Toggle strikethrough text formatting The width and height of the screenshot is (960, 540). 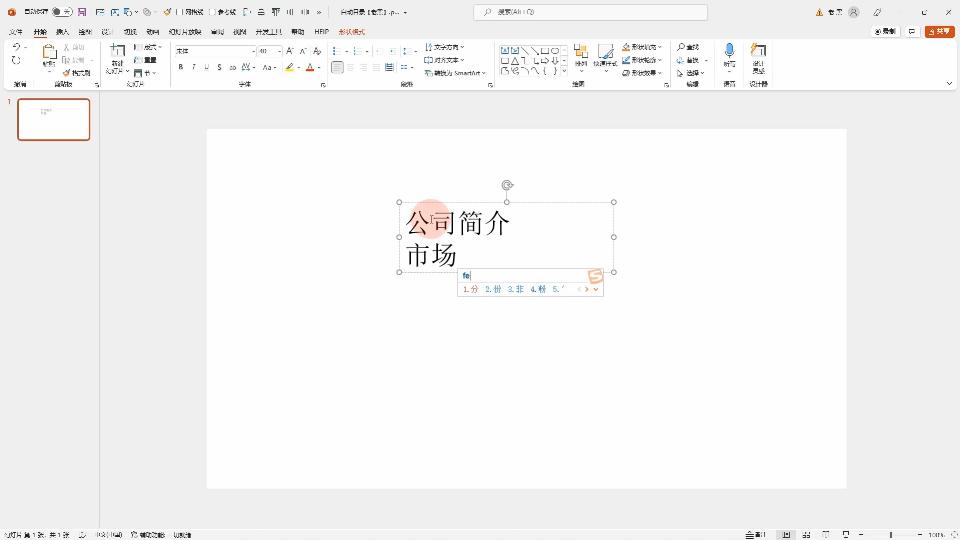pyautogui.click(x=220, y=68)
